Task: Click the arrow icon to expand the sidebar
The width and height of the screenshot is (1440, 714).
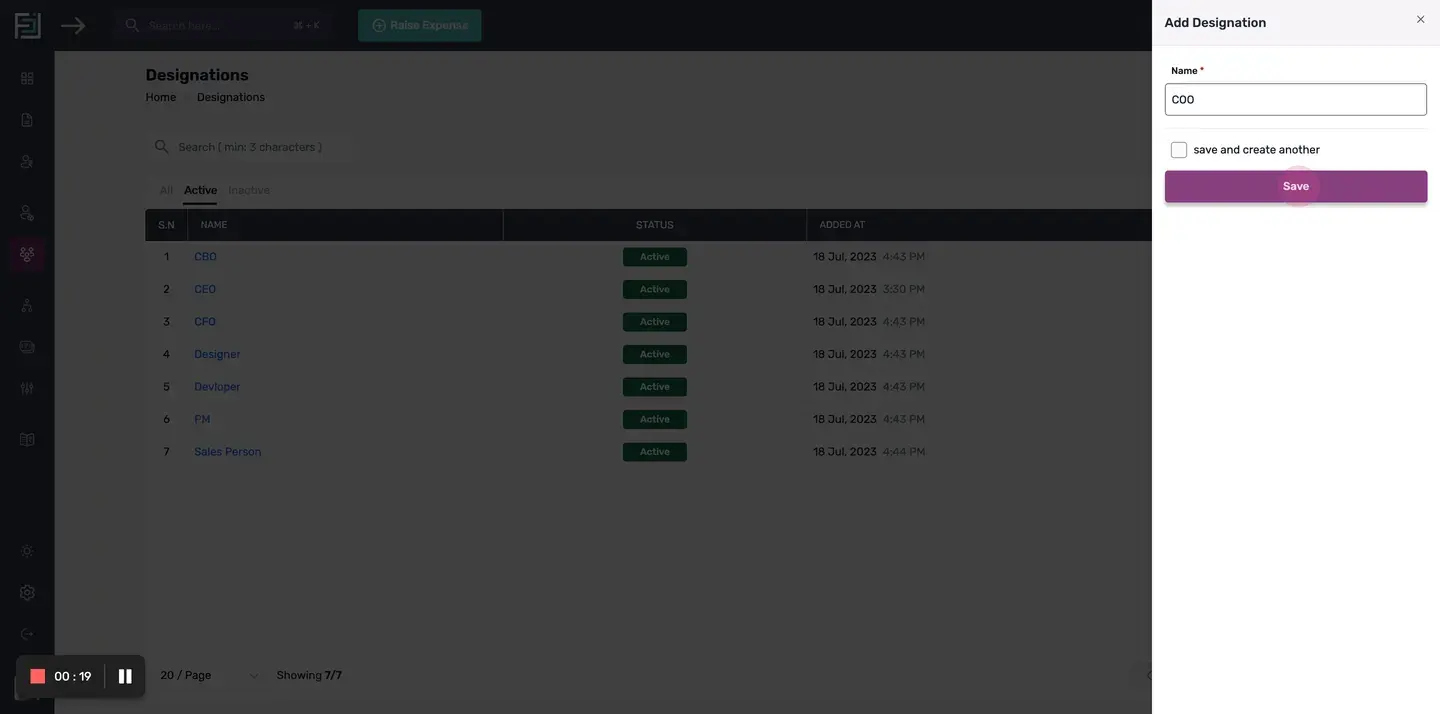Action: [73, 25]
